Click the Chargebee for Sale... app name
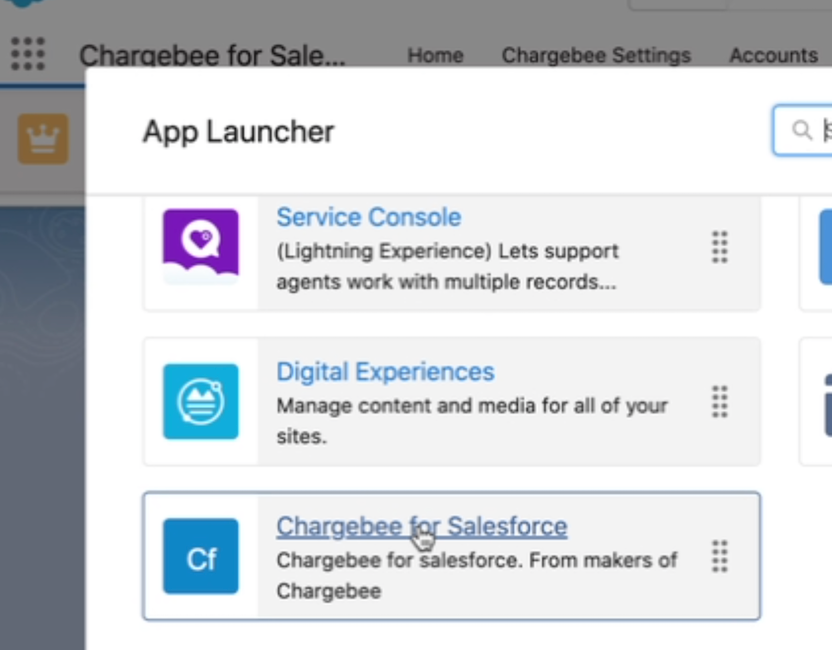 pyautogui.click(x=212, y=55)
